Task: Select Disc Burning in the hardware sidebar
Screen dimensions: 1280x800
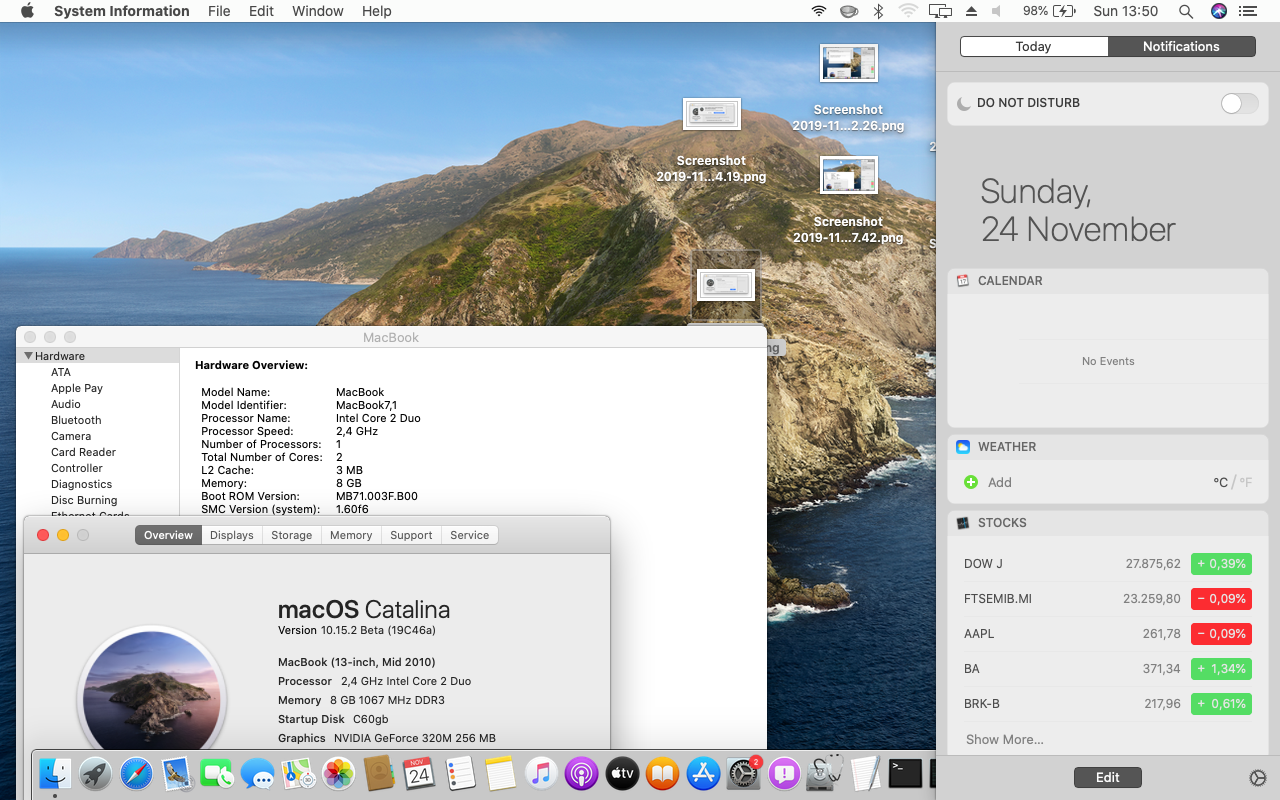Action: coord(84,500)
